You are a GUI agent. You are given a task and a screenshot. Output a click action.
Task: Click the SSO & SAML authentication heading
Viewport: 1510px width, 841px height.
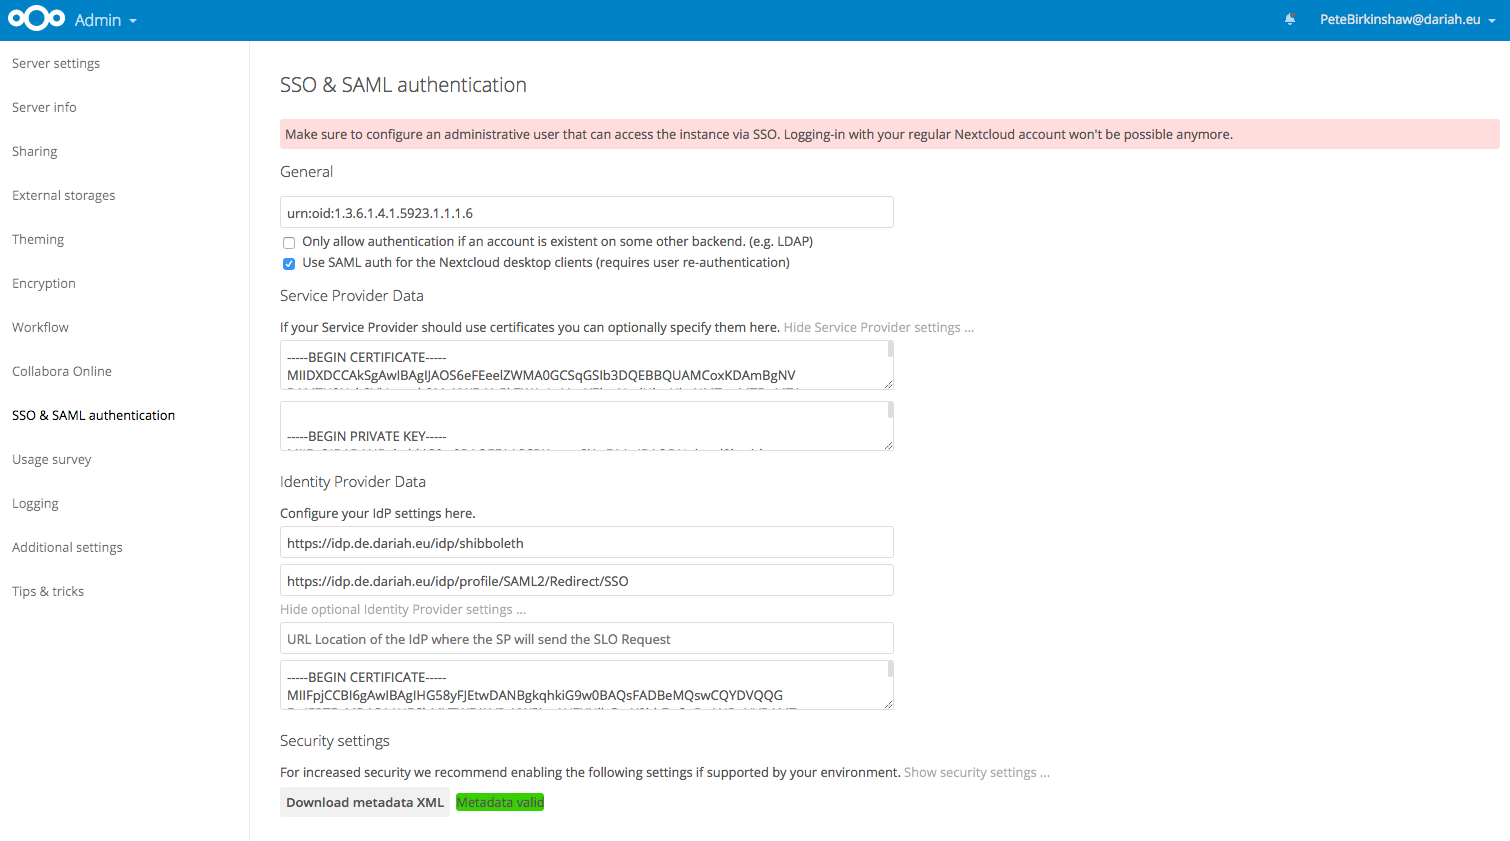tap(403, 85)
